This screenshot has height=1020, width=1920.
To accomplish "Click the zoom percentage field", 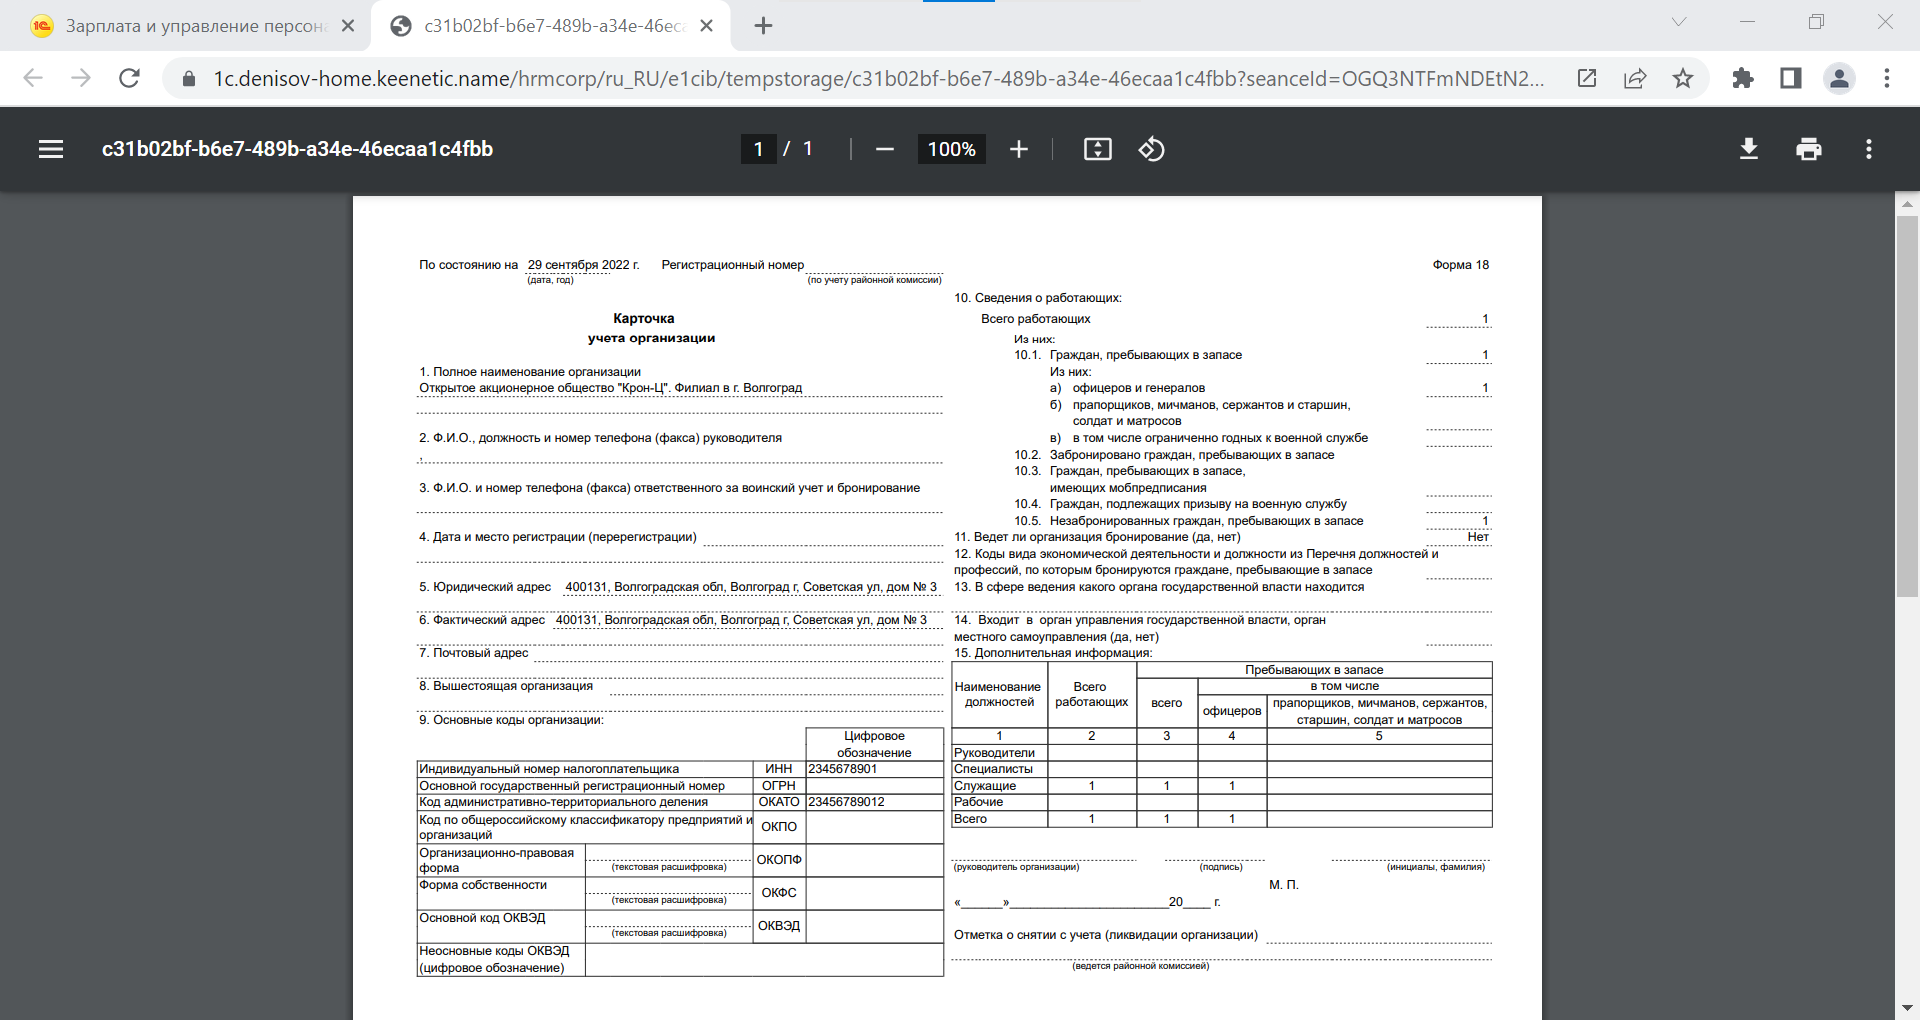I will pyautogui.click(x=951, y=149).
